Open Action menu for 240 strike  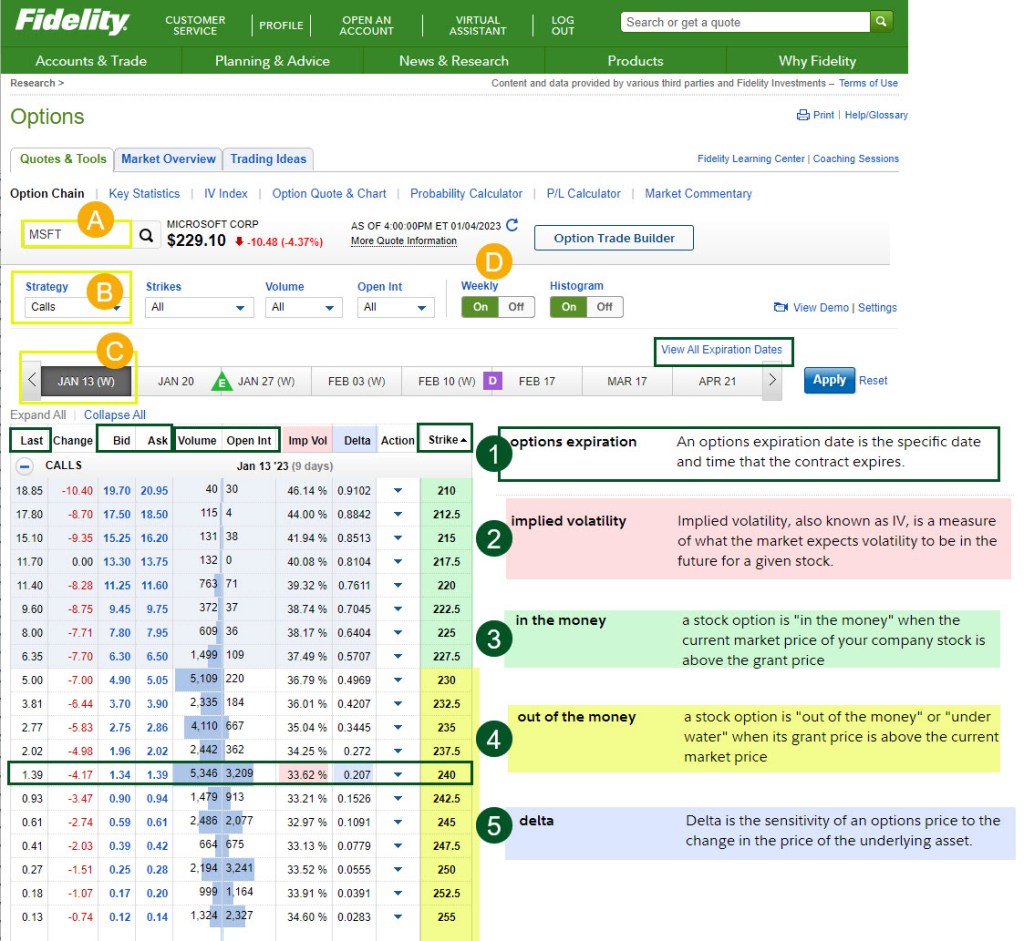pyautogui.click(x=397, y=775)
